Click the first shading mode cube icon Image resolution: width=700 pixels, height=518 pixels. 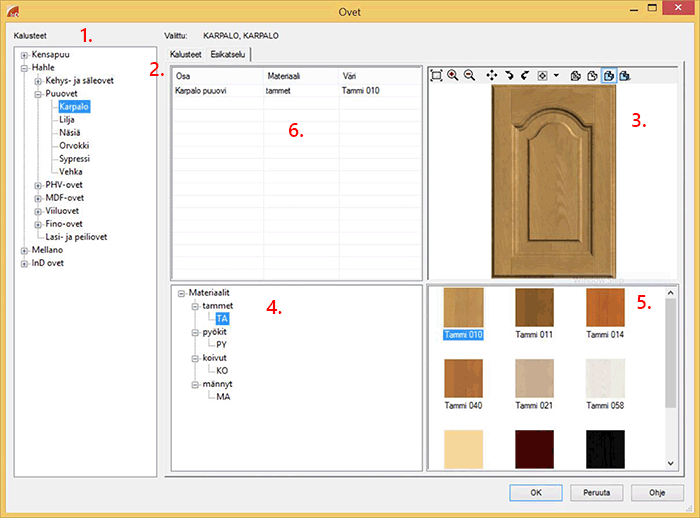[575, 75]
